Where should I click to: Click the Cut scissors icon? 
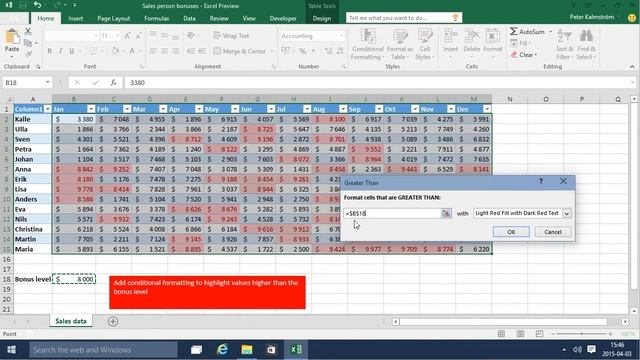point(28,31)
